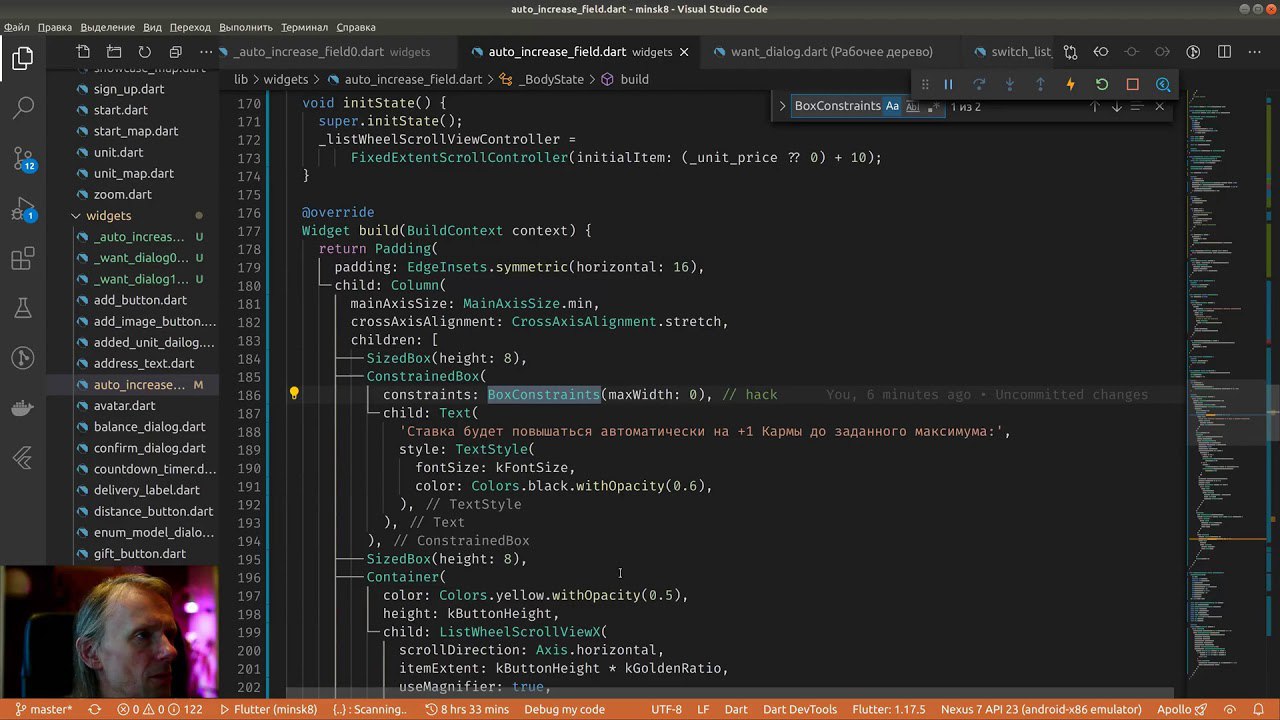Open the Testing flask view

pyautogui.click(x=23, y=308)
